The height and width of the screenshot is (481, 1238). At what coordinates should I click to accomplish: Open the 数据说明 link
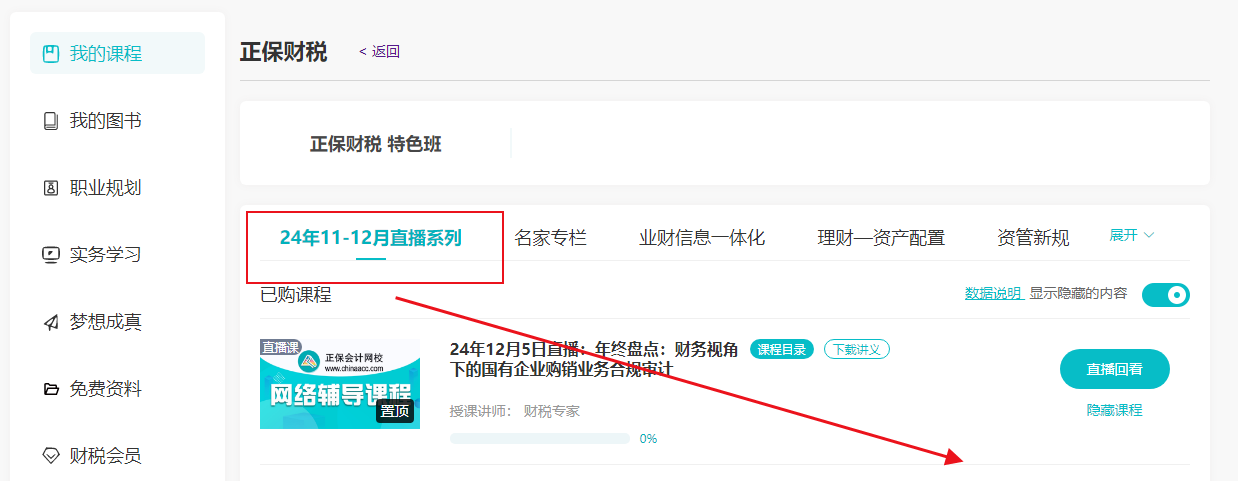click(x=993, y=293)
